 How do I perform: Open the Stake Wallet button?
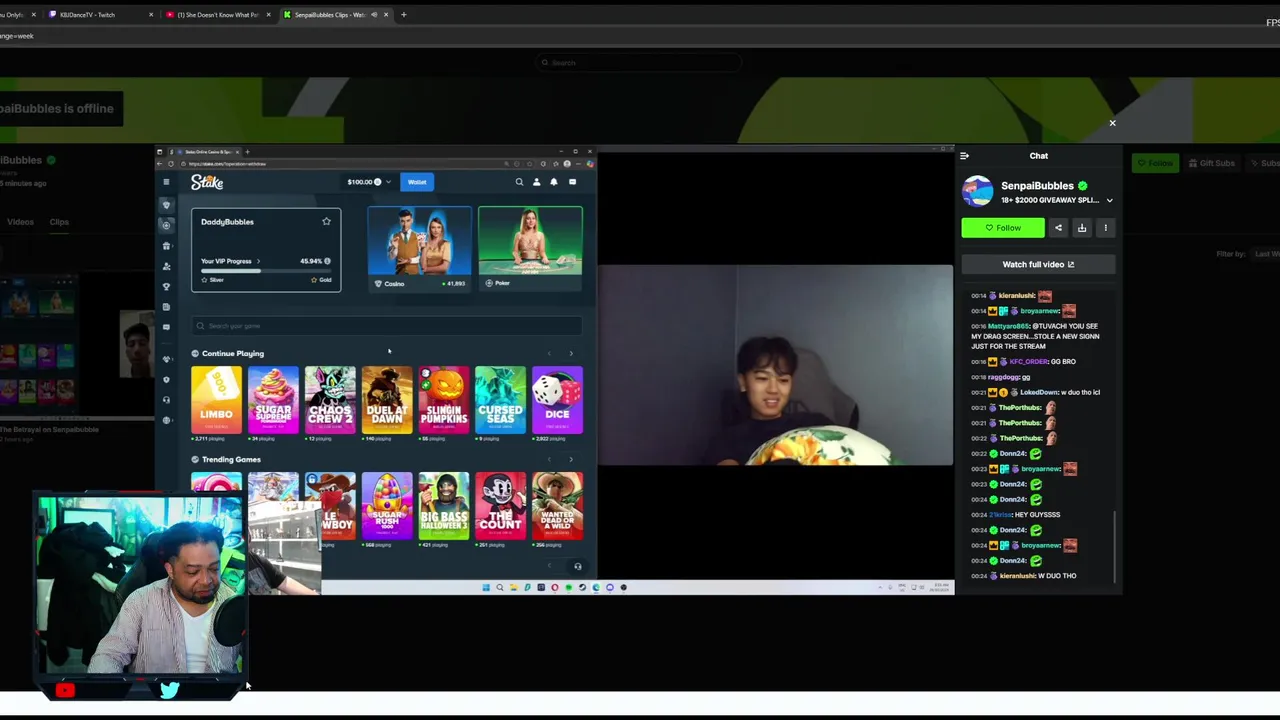(x=417, y=182)
